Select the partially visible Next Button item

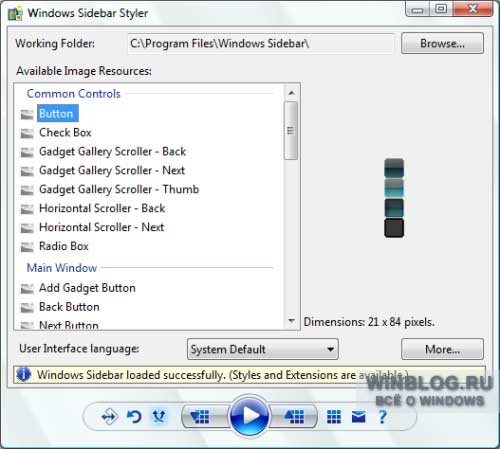click(69, 325)
